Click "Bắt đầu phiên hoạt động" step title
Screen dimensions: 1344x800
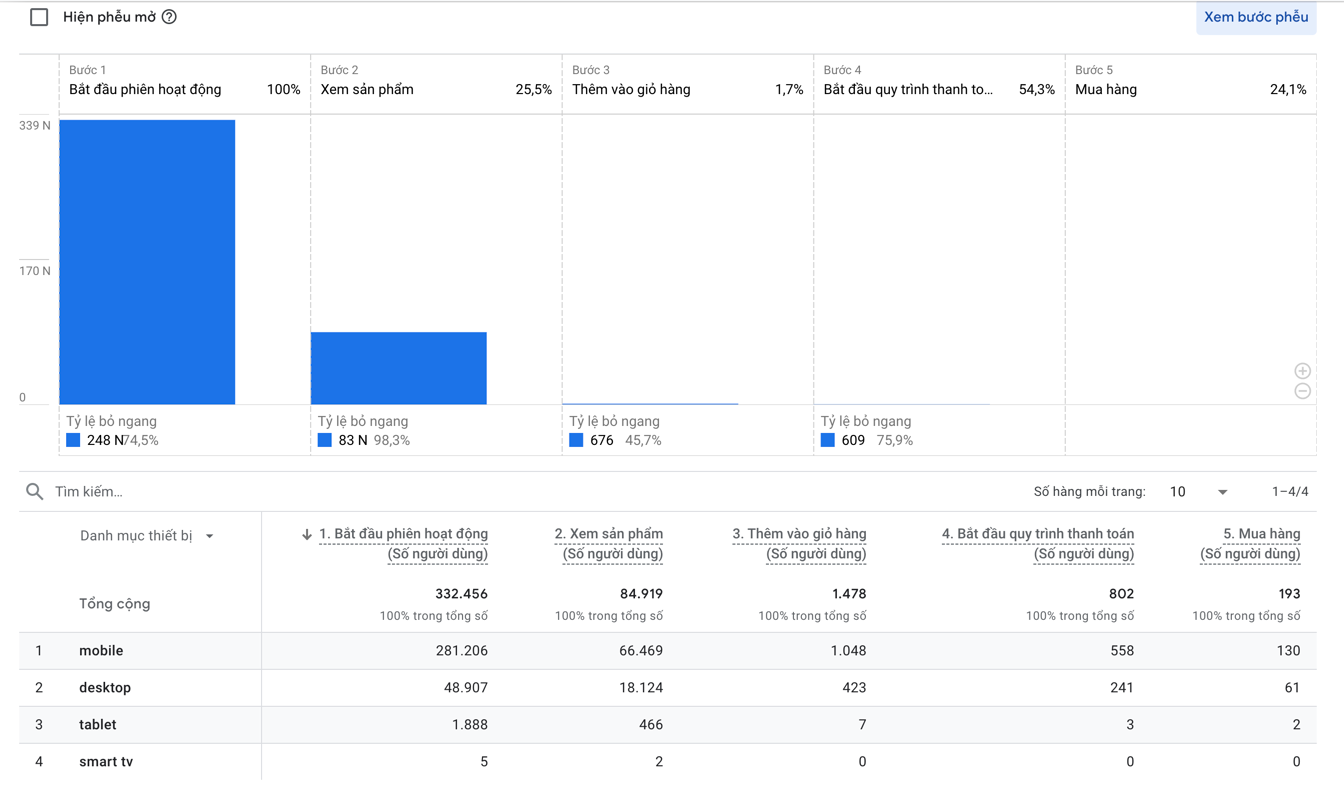[145, 89]
